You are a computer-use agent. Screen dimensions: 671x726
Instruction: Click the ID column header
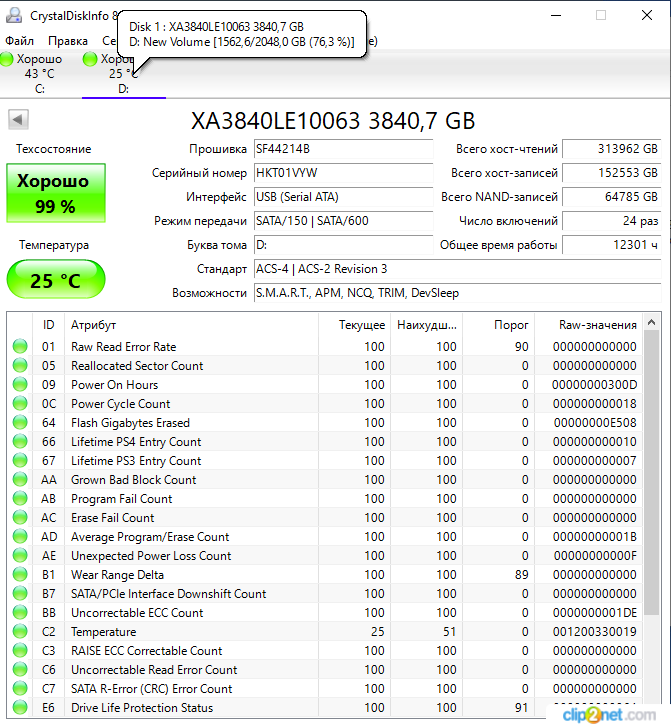[x=49, y=325]
